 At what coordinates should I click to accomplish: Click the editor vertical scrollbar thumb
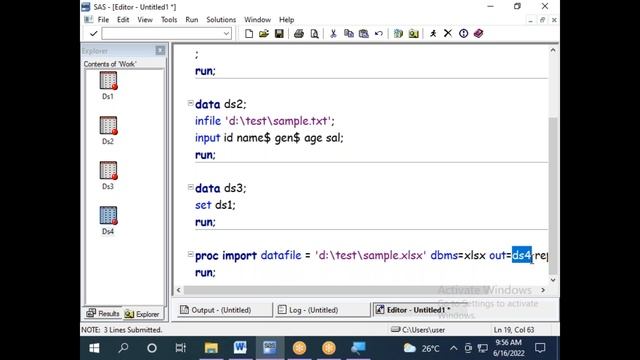click(x=553, y=195)
